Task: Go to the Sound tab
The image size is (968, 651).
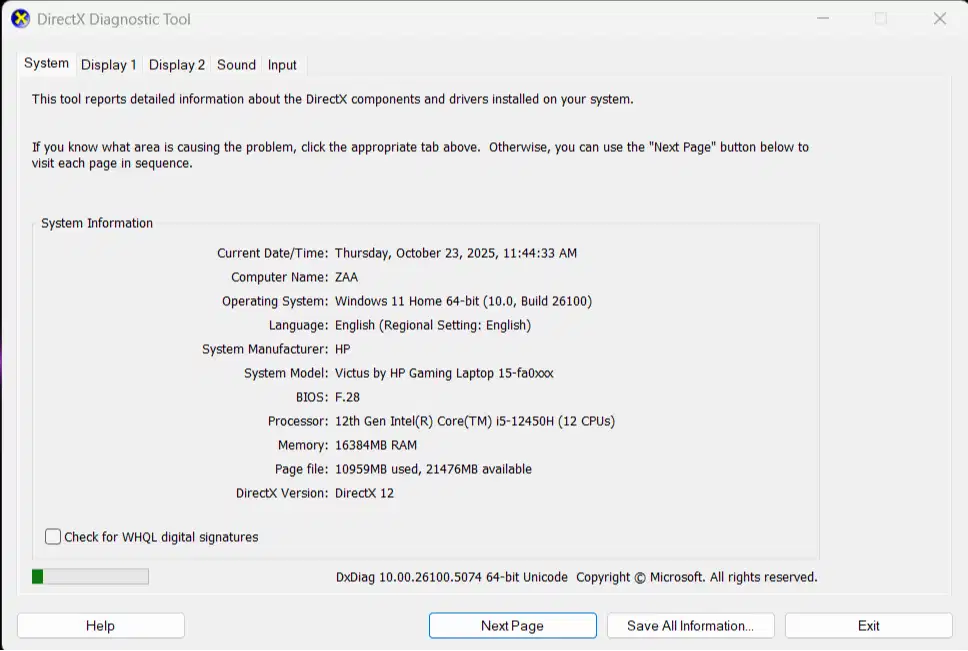Action: [x=236, y=65]
